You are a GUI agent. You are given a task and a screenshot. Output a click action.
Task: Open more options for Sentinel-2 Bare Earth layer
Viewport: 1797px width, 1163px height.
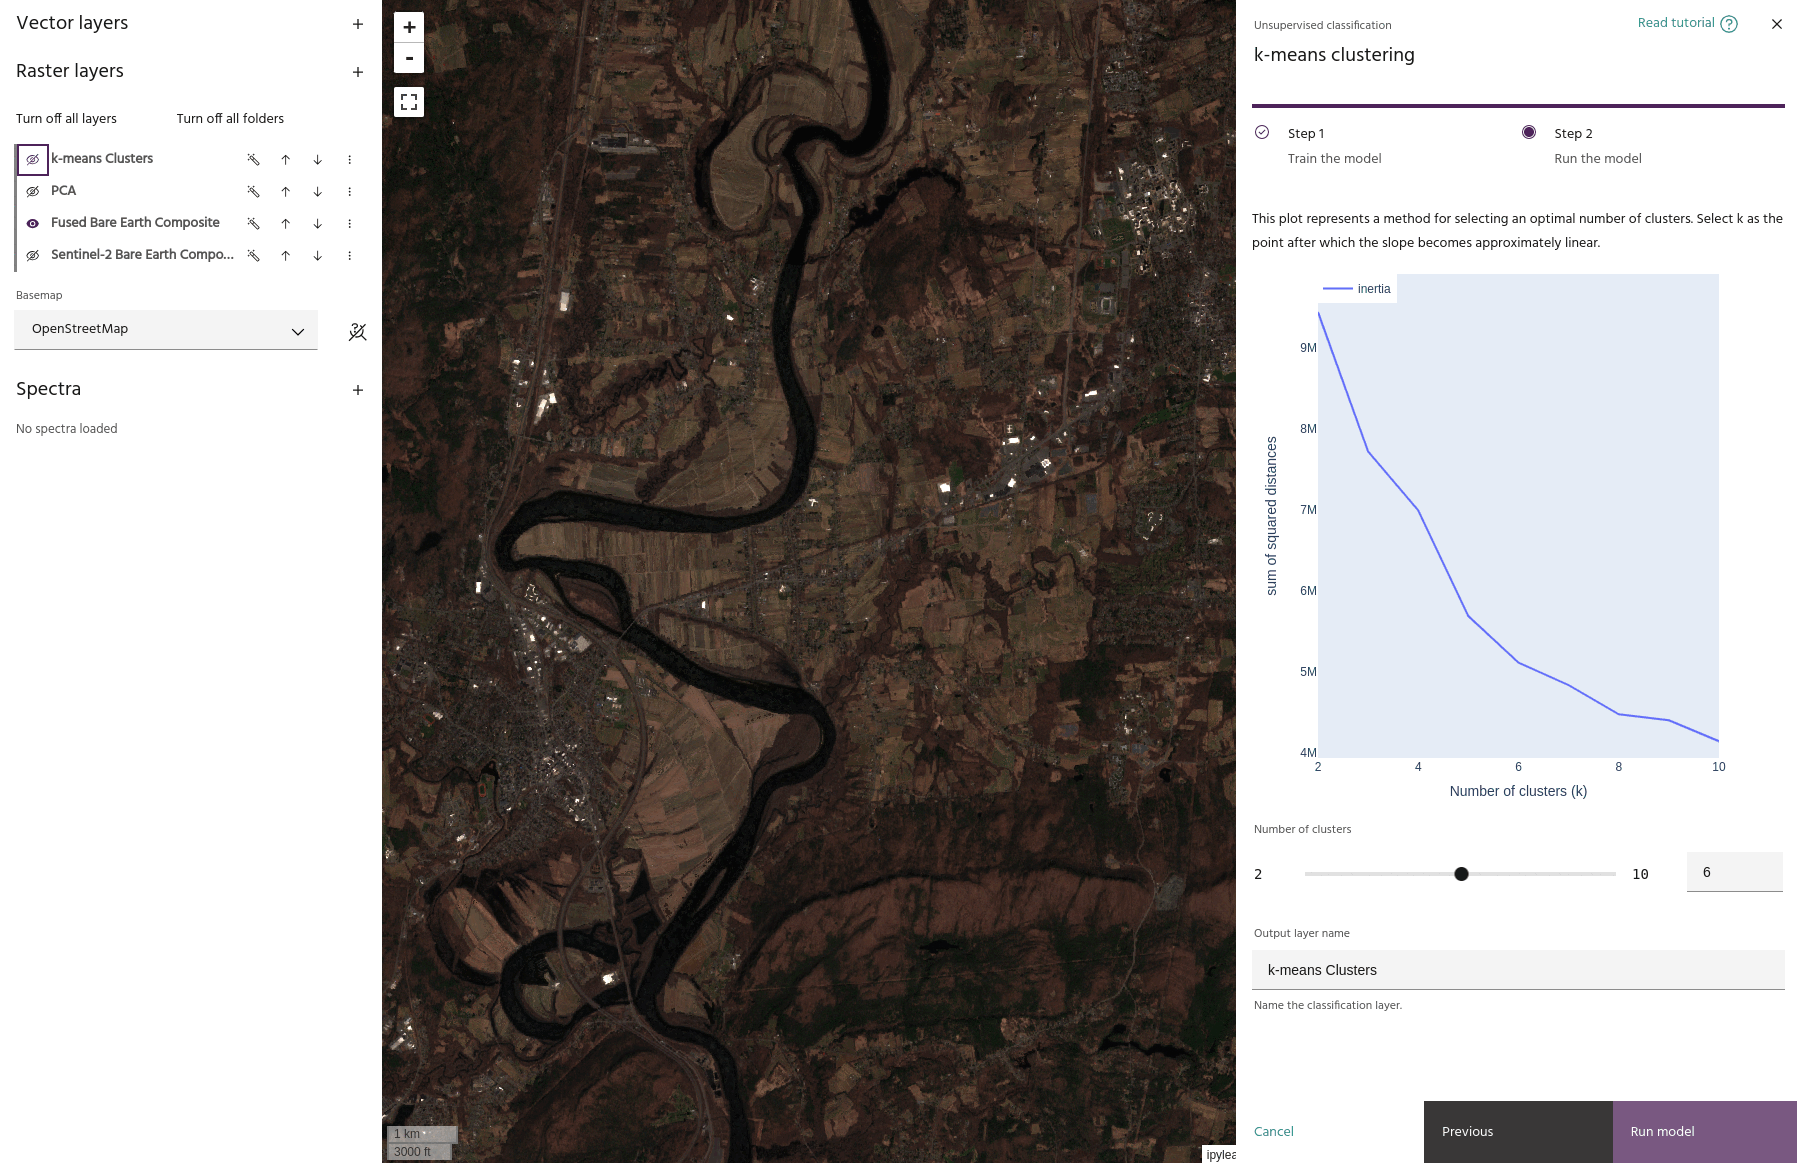click(x=350, y=255)
